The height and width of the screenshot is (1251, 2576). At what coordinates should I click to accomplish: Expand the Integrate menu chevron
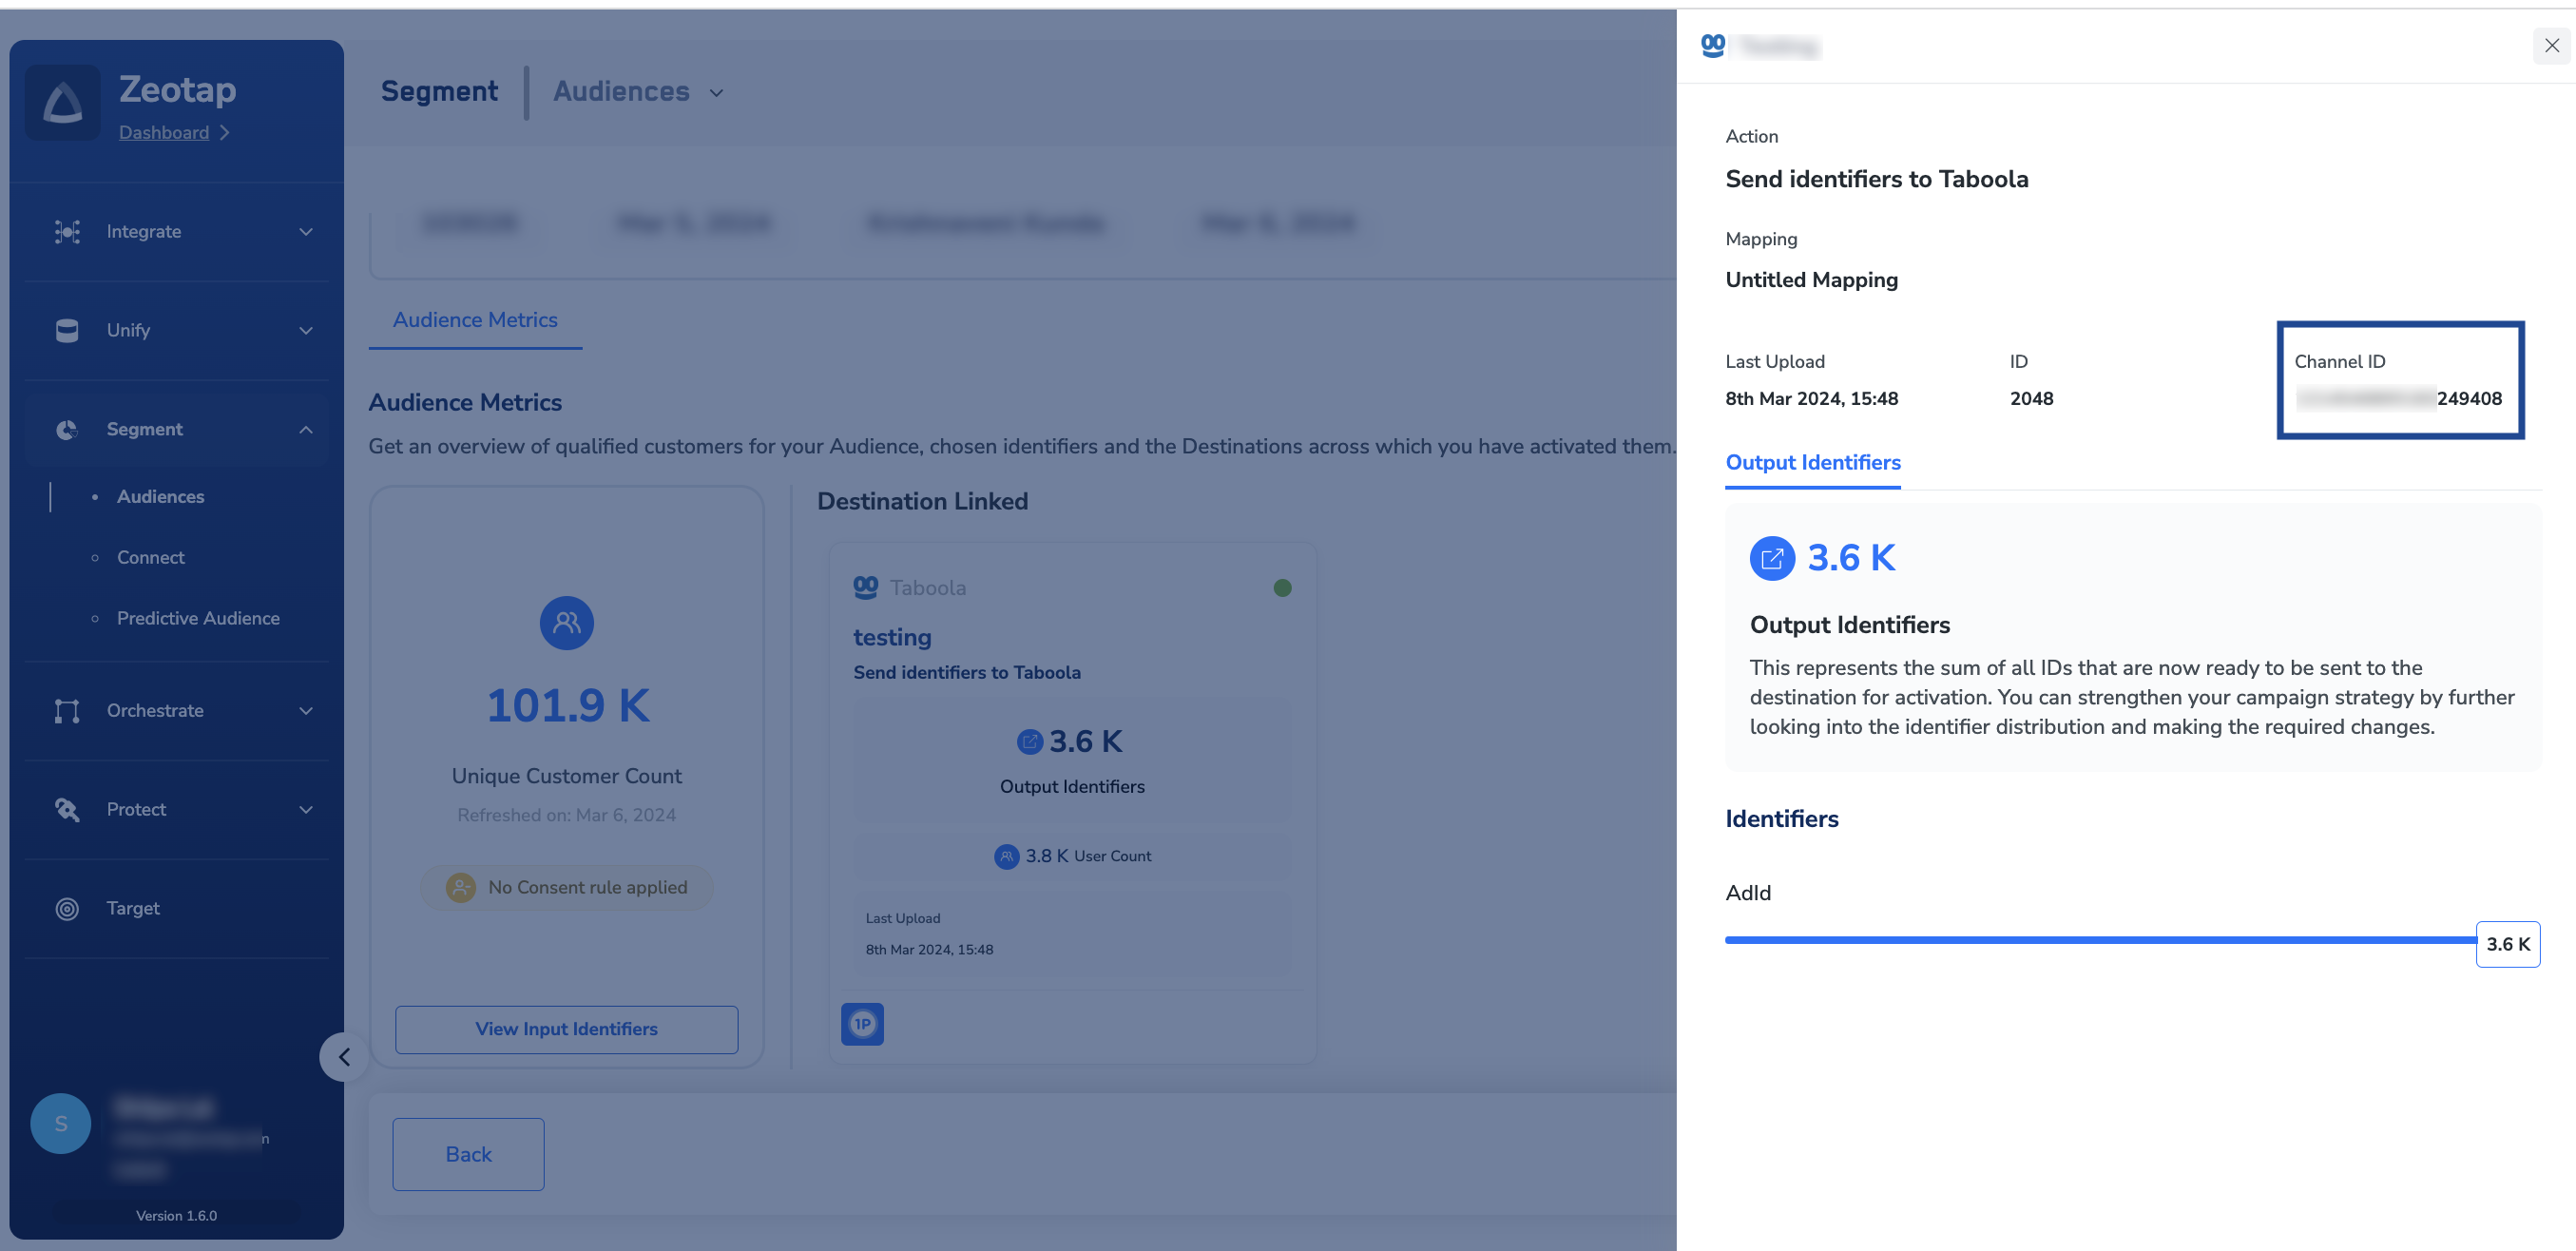306,232
